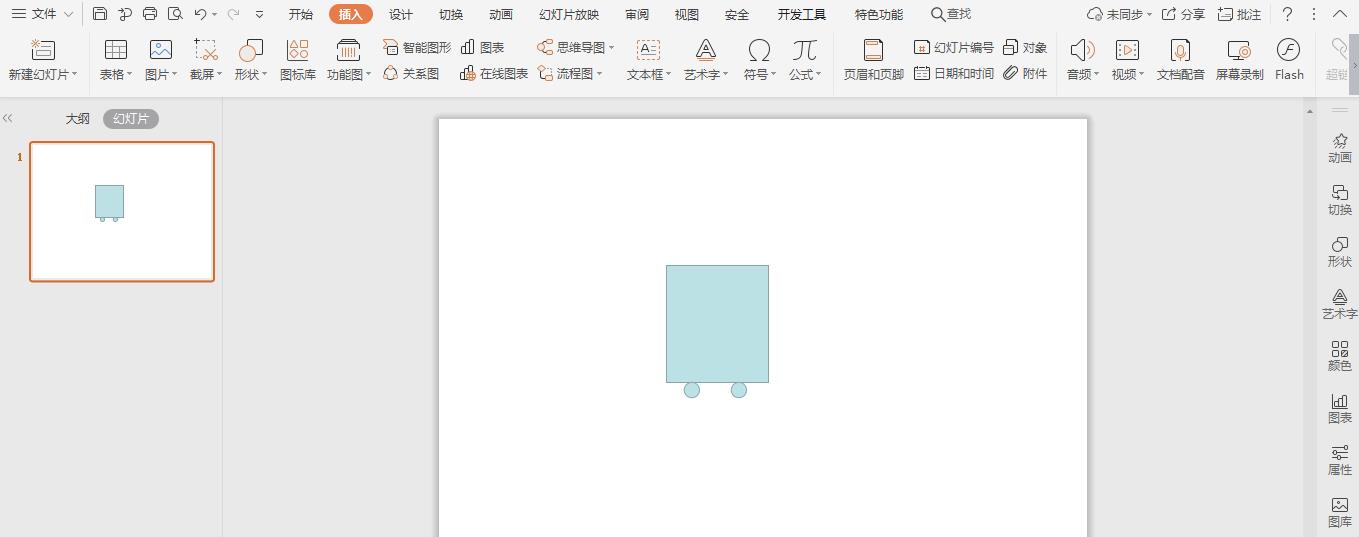This screenshot has width=1359, height=537.
Task: Switch to the Home (开始) tab
Action: tap(300, 14)
